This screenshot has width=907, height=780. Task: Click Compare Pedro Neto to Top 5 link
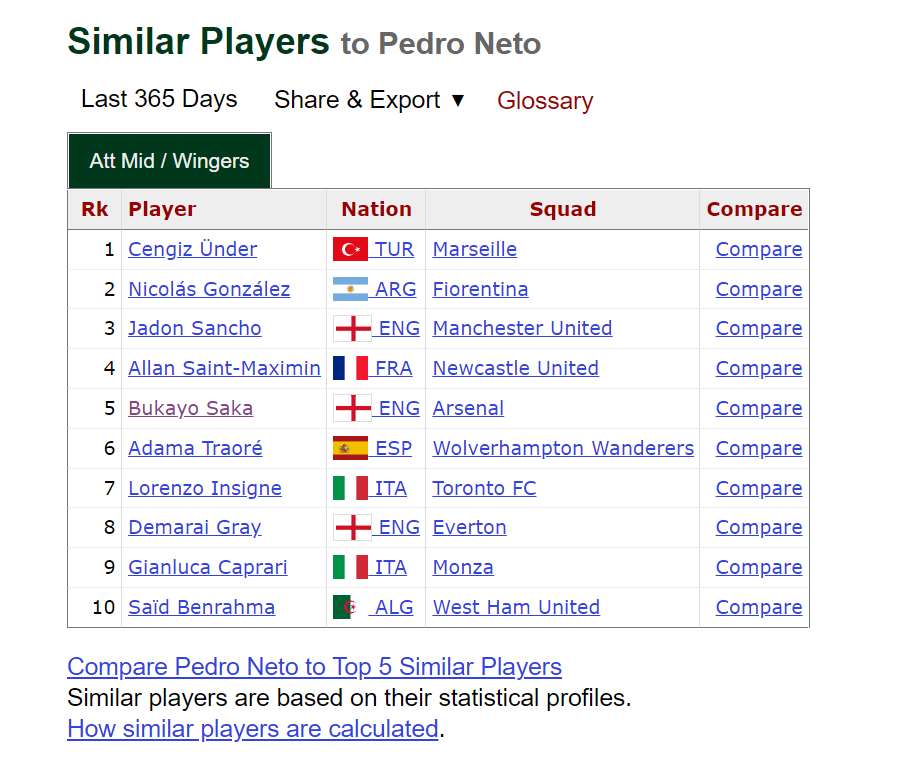[314, 667]
